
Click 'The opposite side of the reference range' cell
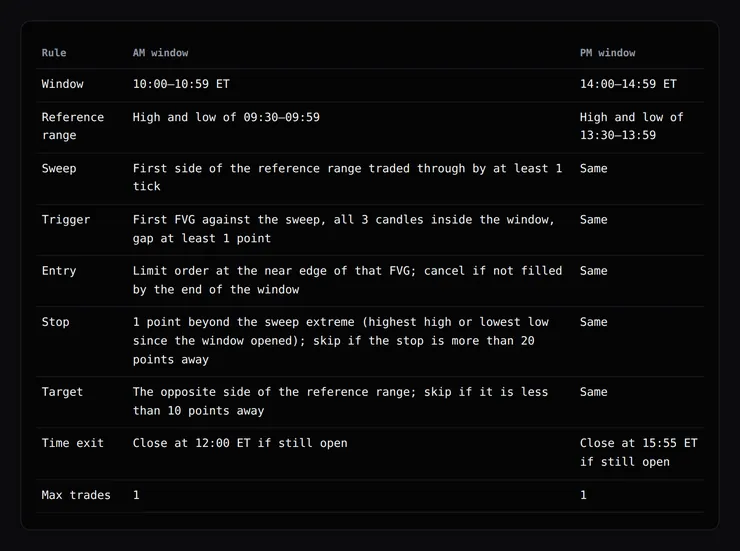(x=340, y=401)
